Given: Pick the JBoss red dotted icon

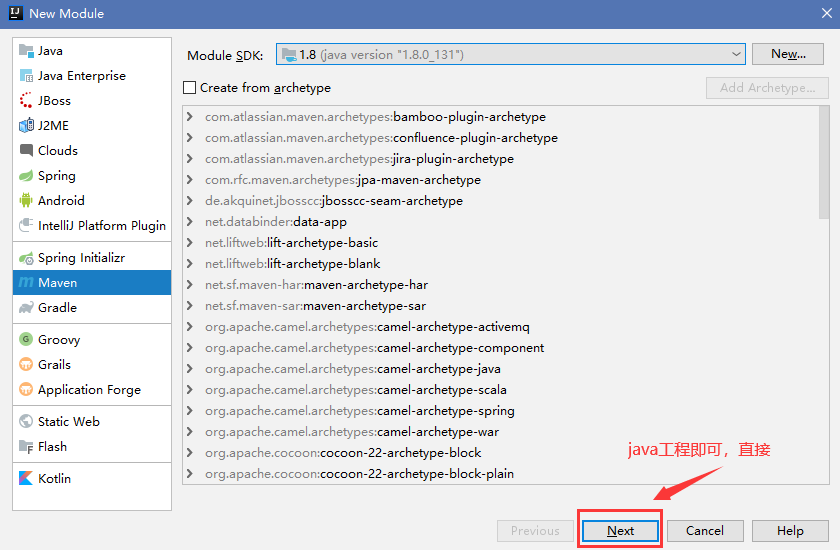Looking at the screenshot, I should click(x=26, y=101).
